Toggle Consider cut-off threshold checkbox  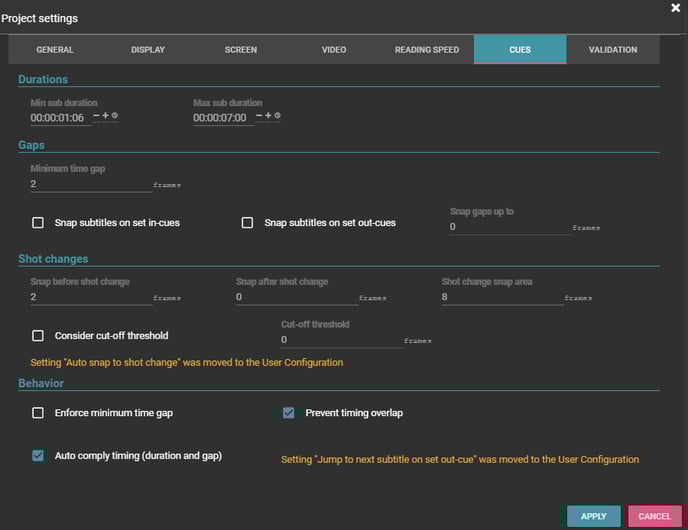coord(38,336)
